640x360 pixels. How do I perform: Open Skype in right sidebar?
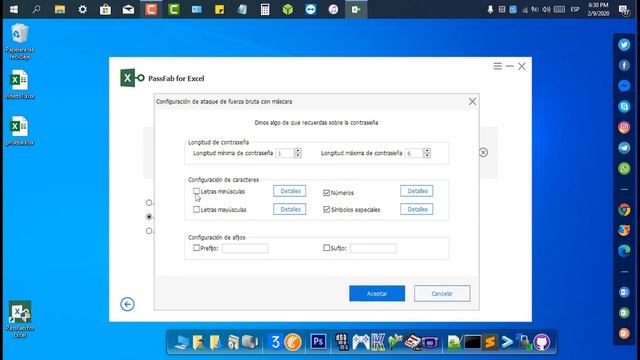tap(624, 107)
